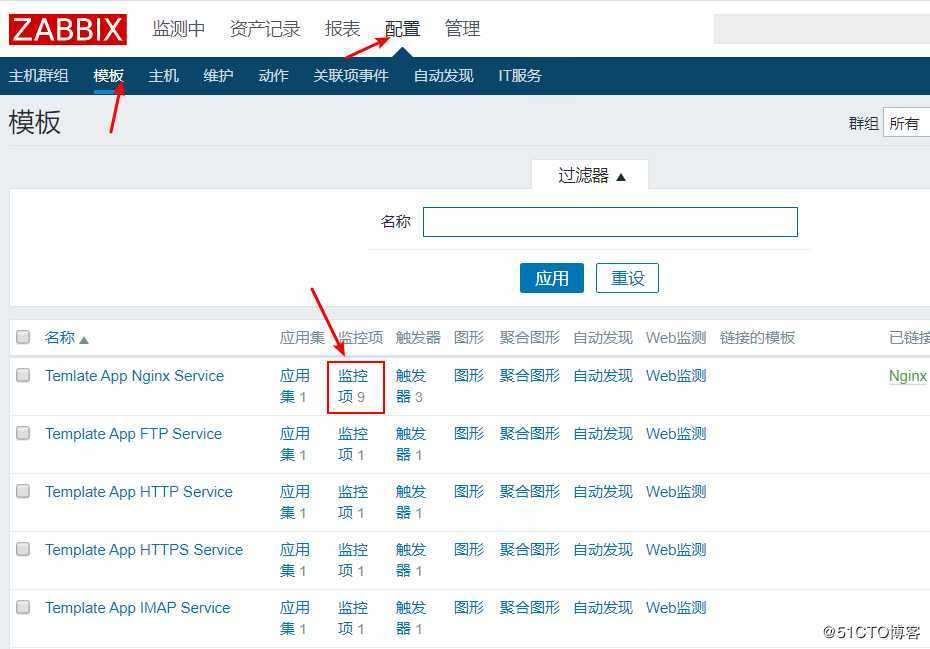This screenshot has width=930, height=649.
Task: Open the 配置 menu
Action: click(401, 28)
